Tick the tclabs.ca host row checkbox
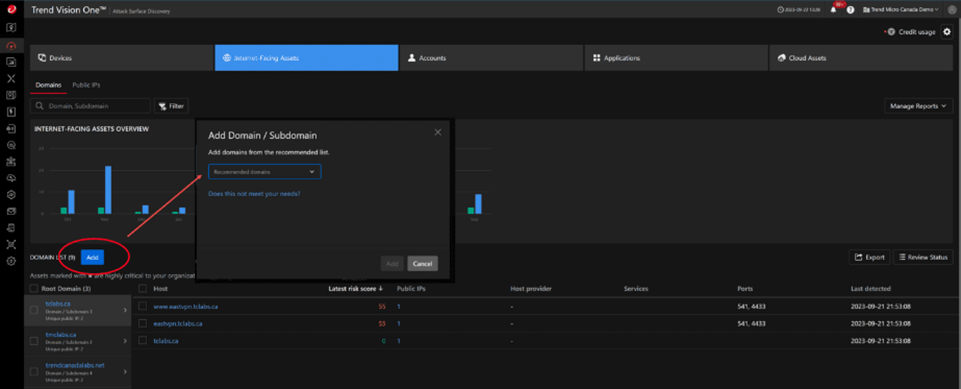 coord(143,340)
